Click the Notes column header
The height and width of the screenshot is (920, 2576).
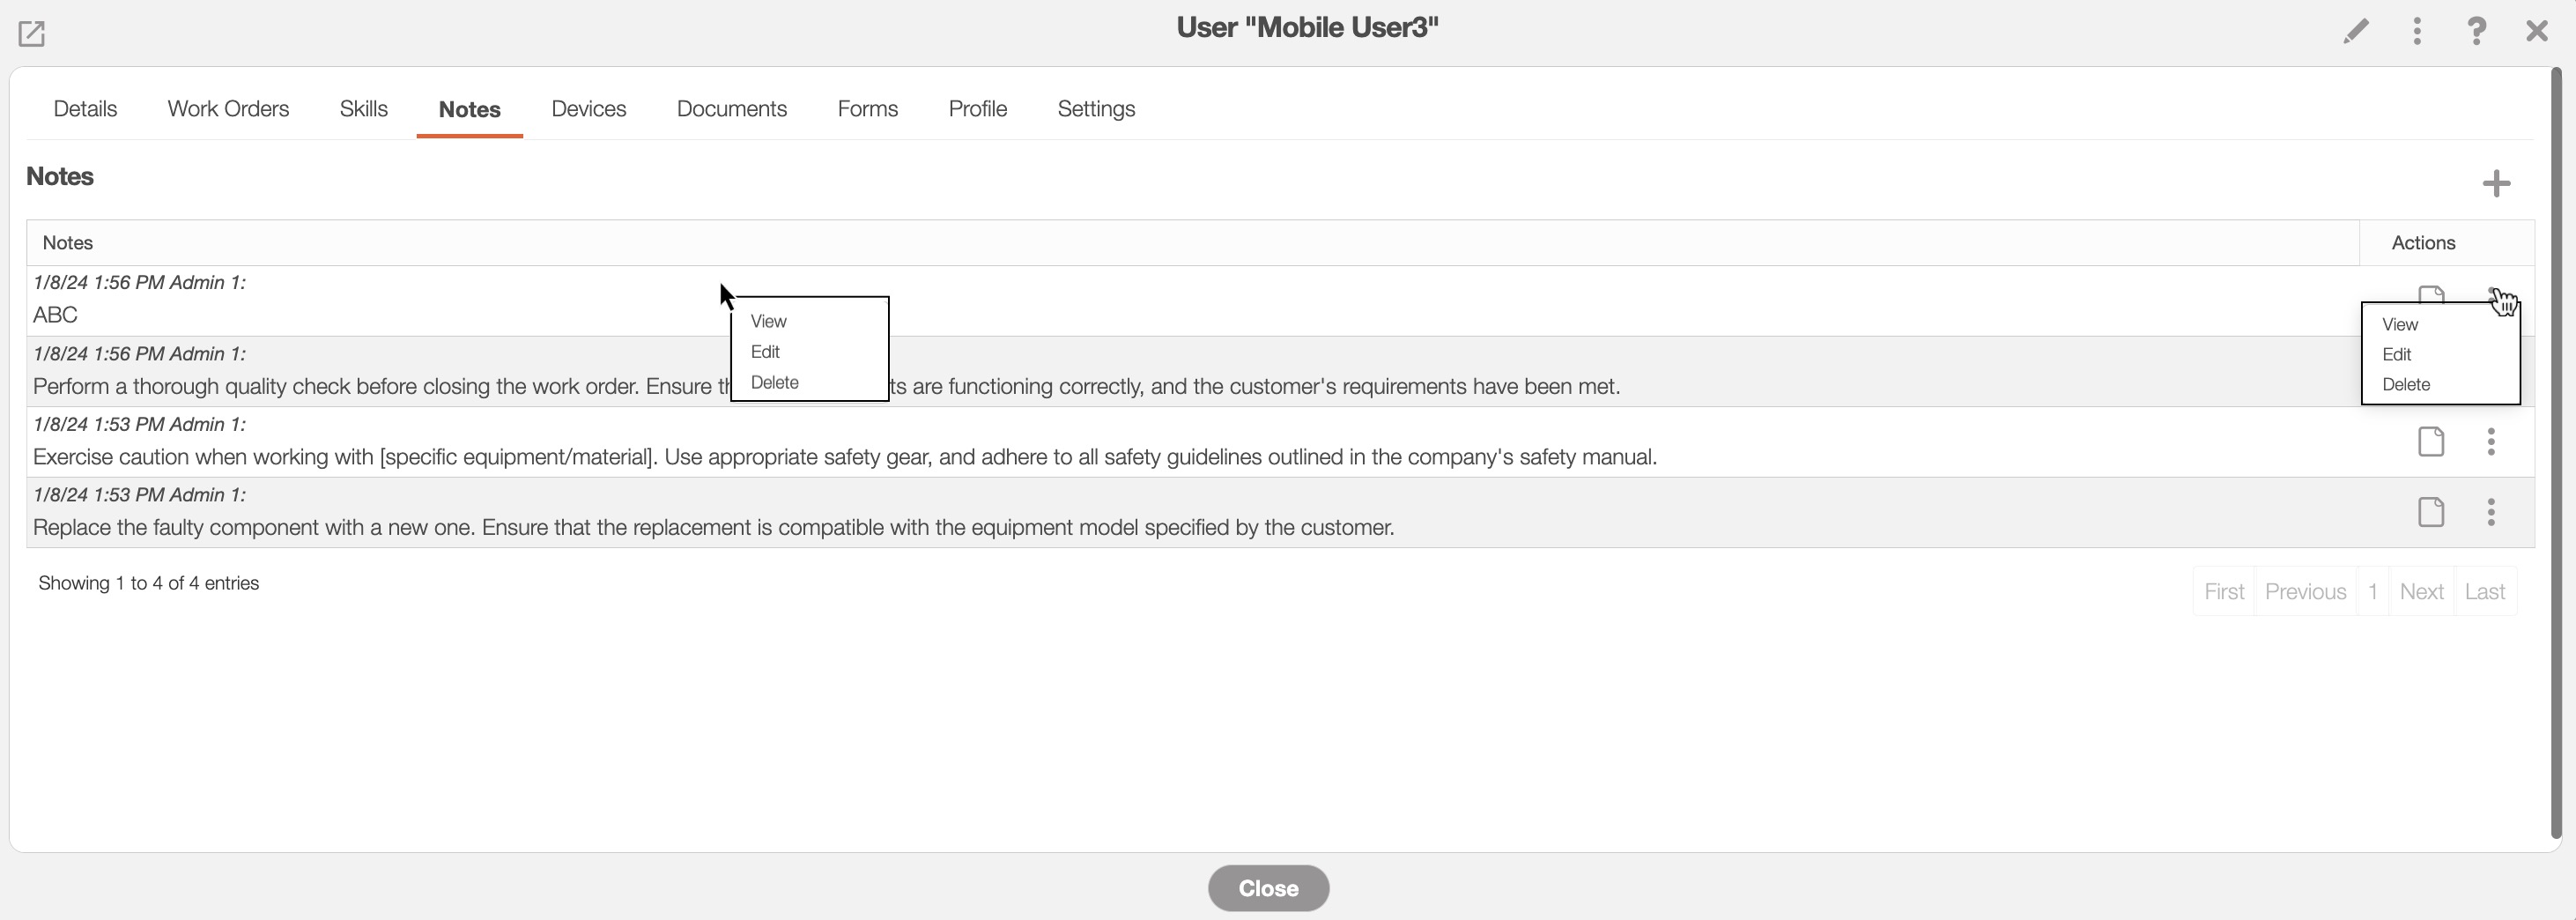[x=68, y=243]
